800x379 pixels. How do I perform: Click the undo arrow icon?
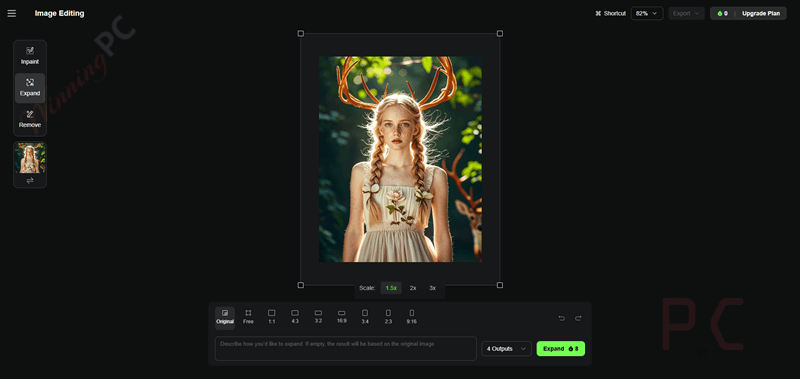click(562, 318)
